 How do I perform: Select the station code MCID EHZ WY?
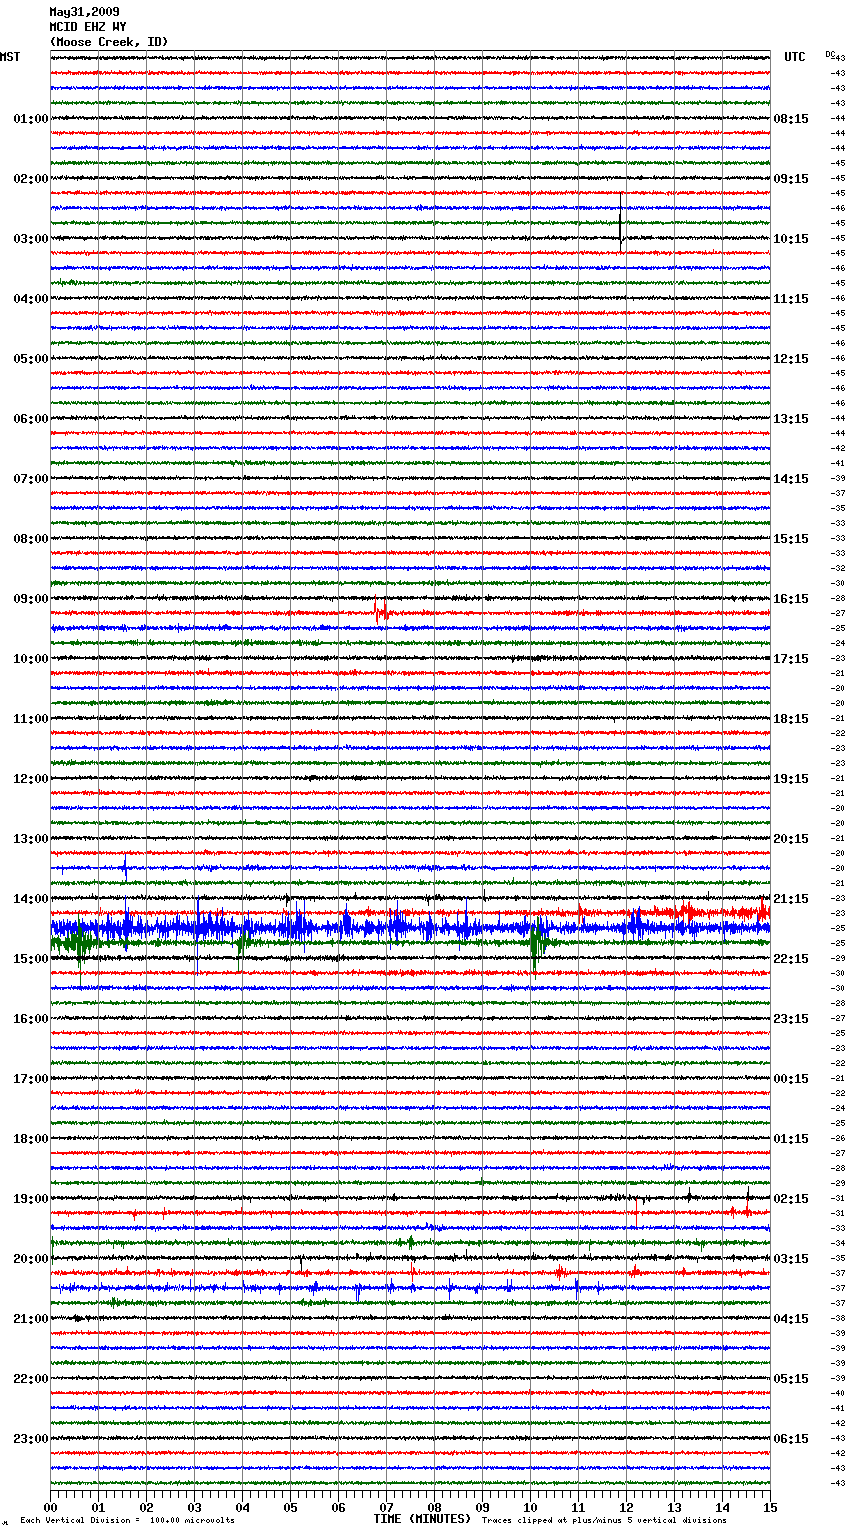tap(88, 27)
